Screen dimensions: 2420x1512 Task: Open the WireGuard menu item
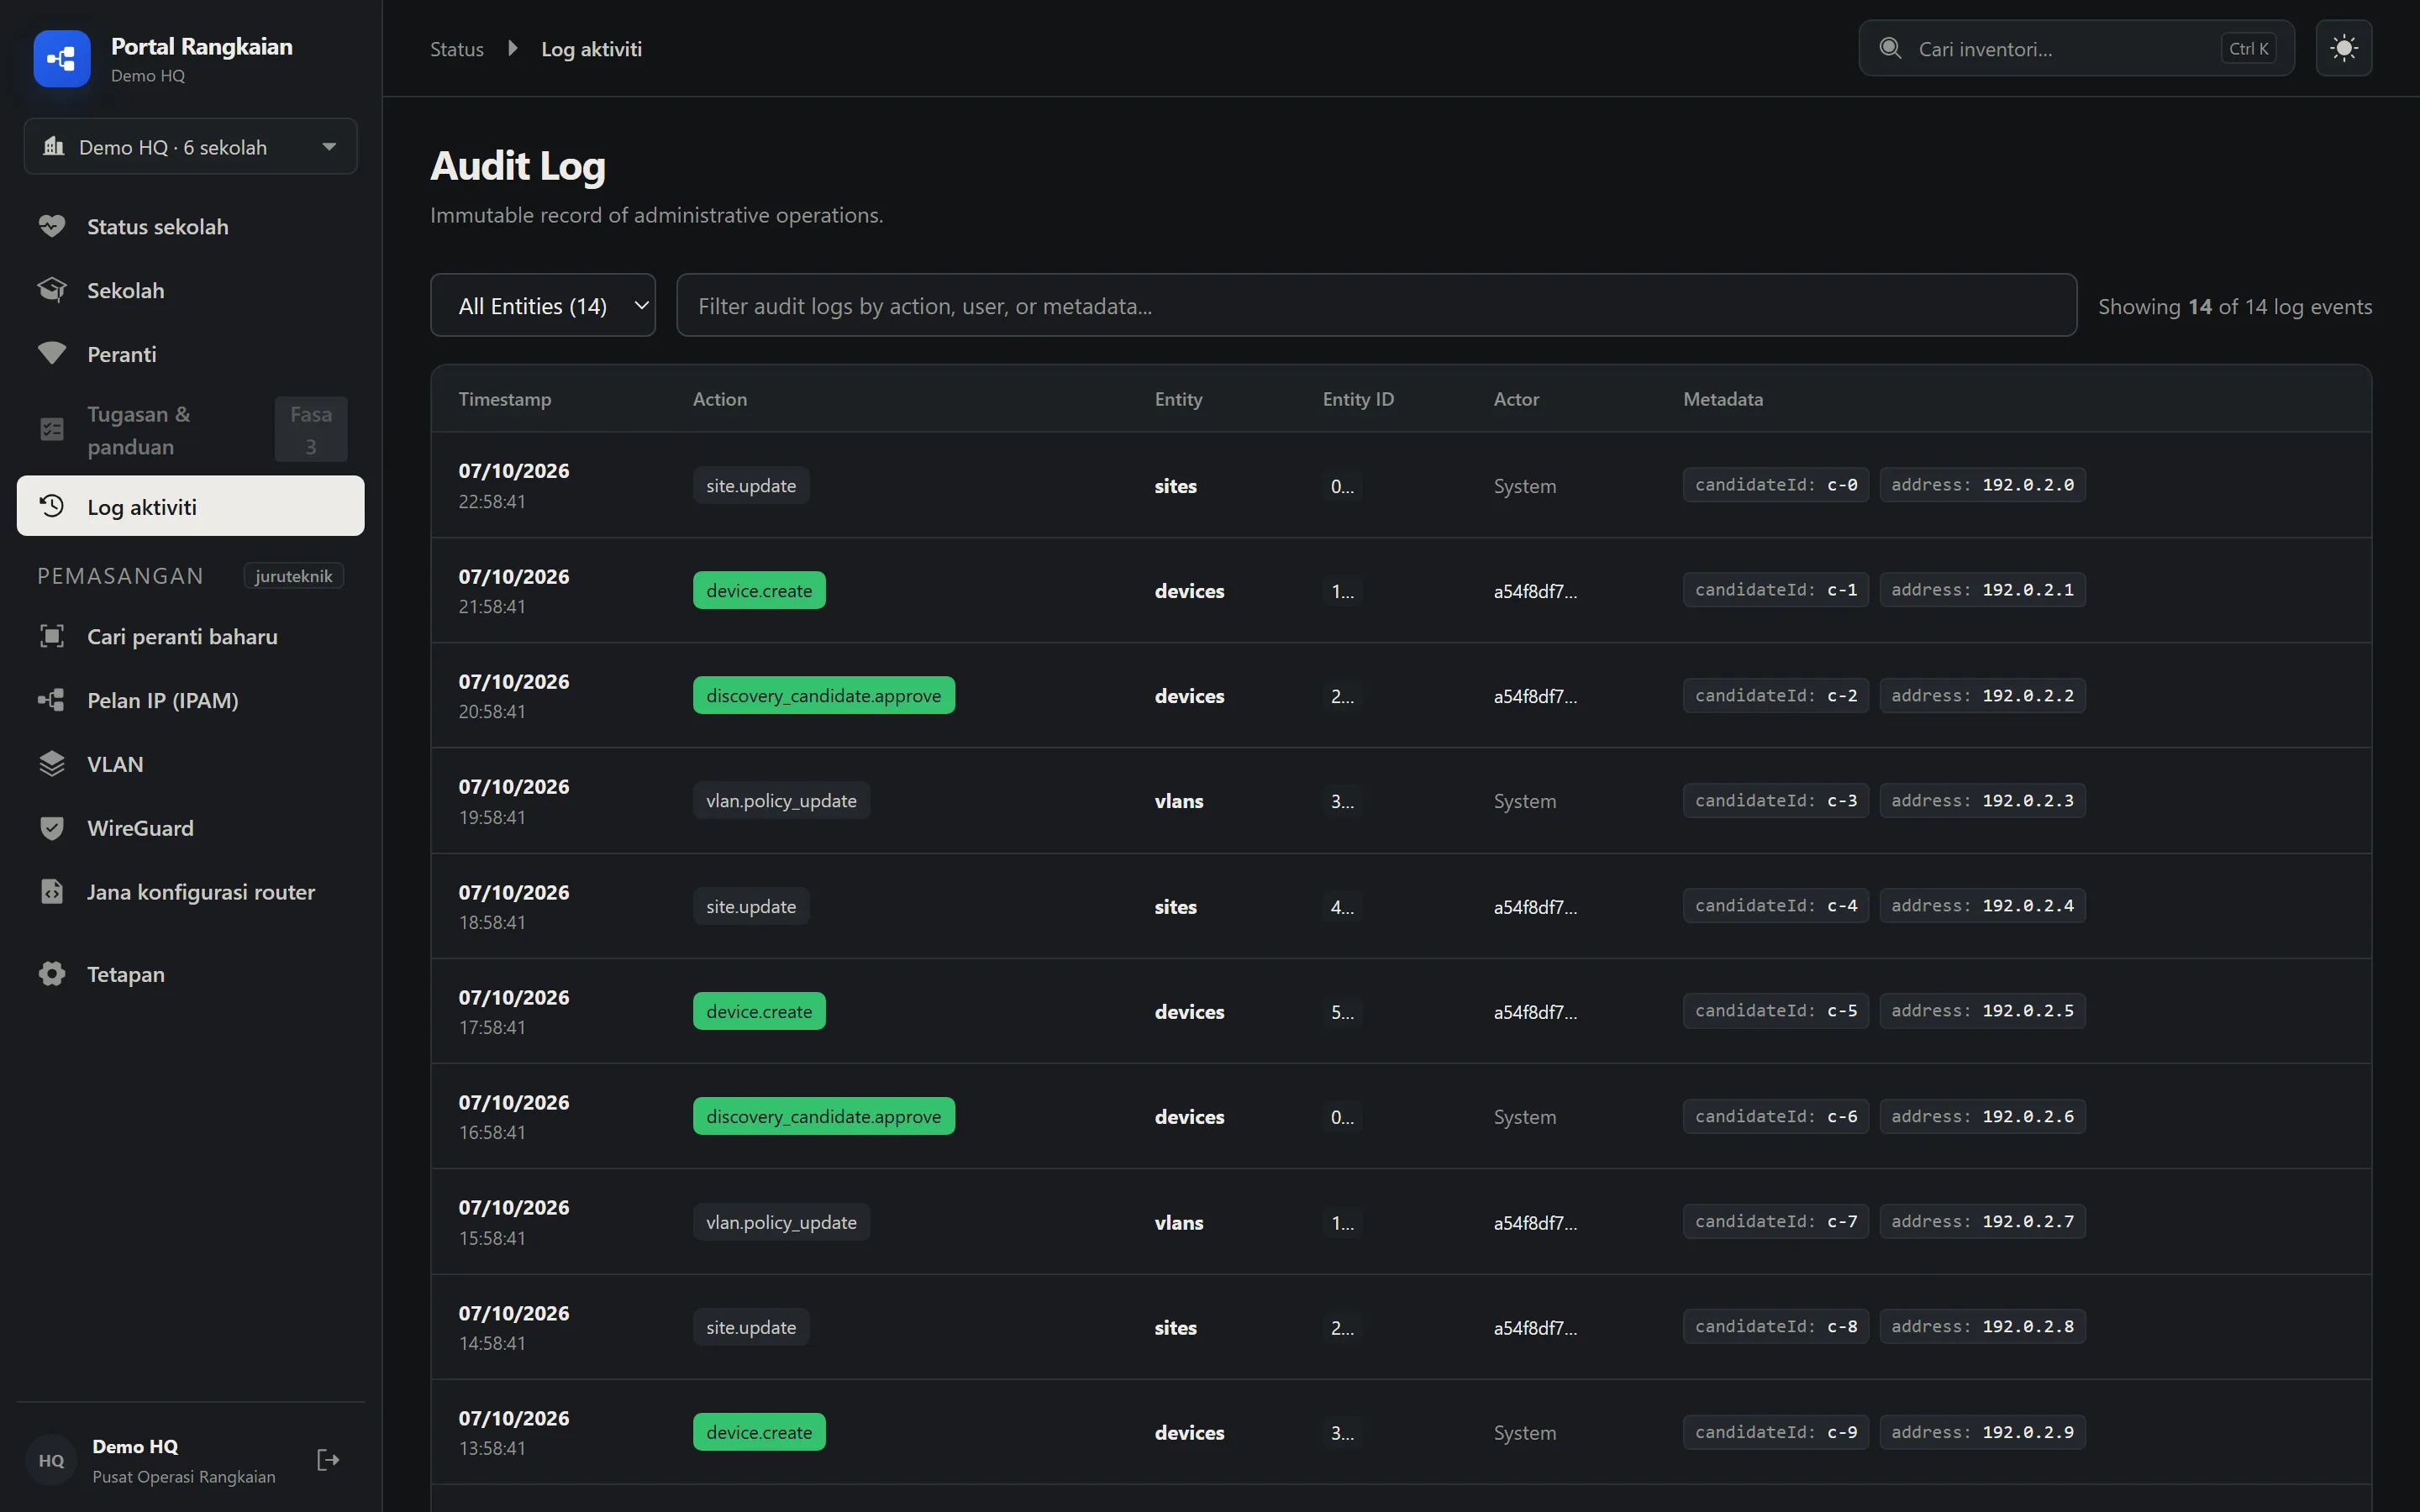tap(191, 828)
